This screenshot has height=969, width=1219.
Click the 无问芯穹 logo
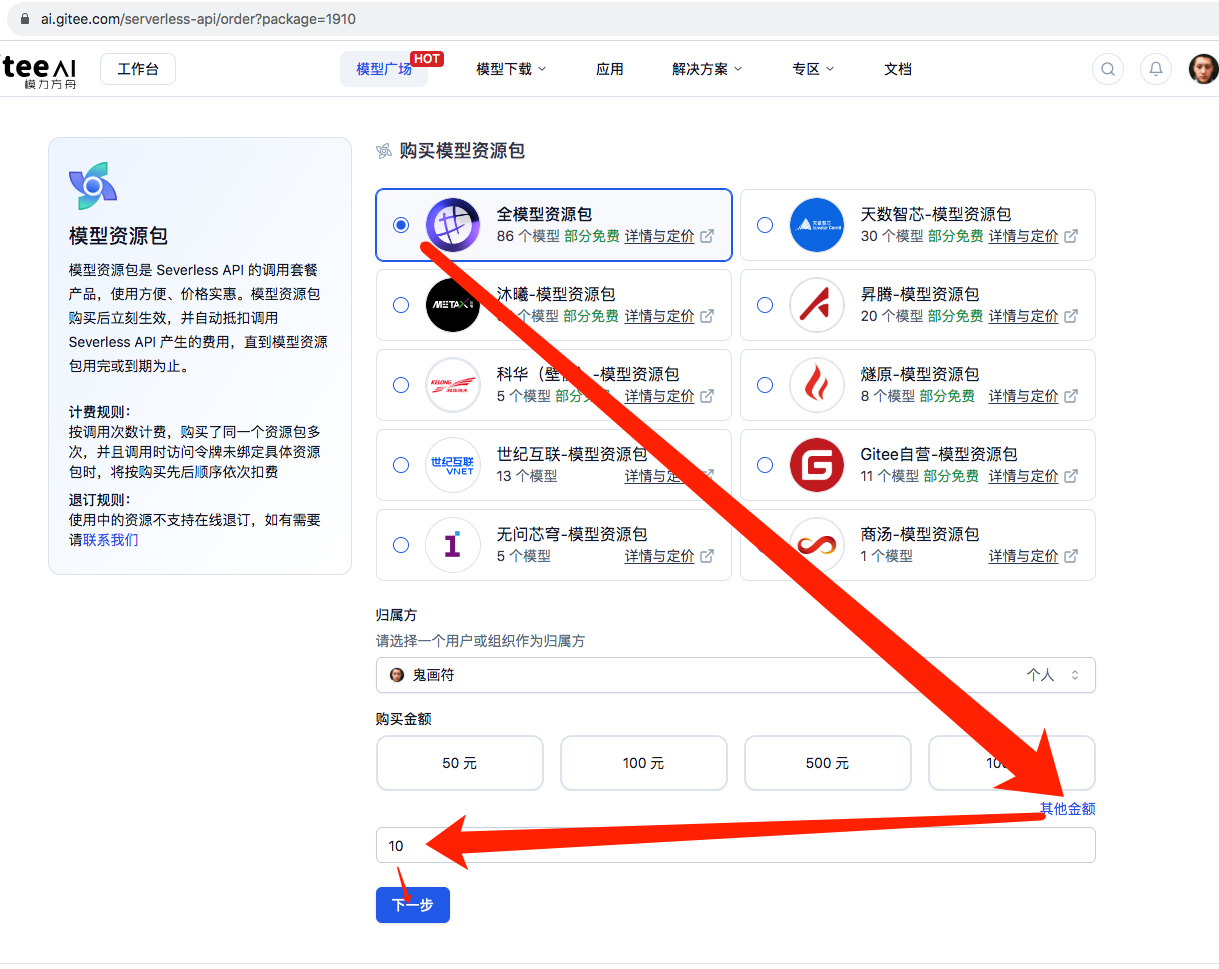click(453, 545)
